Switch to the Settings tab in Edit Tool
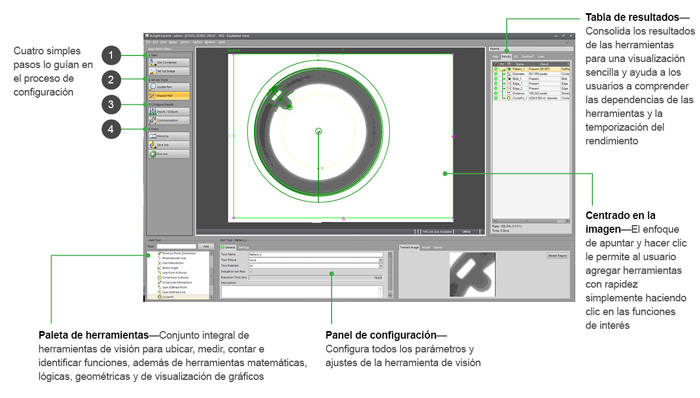Image resolution: width=700 pixels, height=398 pixels. 244,247
